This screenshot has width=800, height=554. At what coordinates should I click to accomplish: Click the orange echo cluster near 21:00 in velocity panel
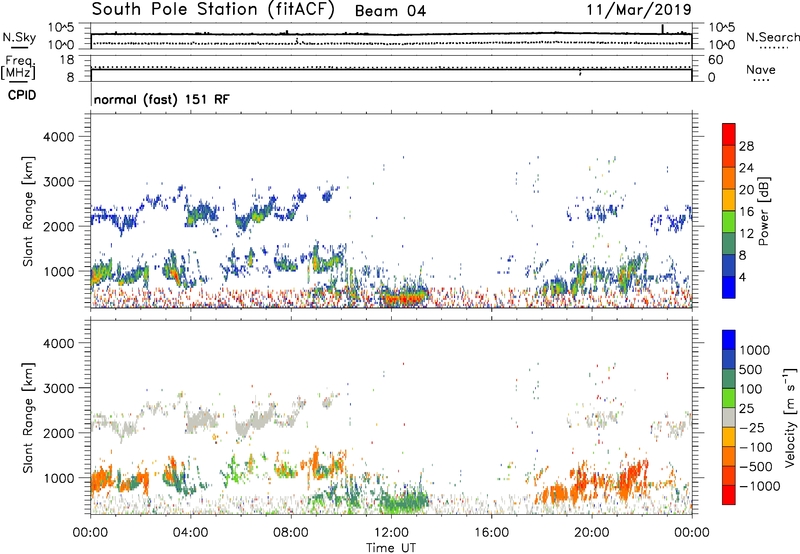(630, 477)
